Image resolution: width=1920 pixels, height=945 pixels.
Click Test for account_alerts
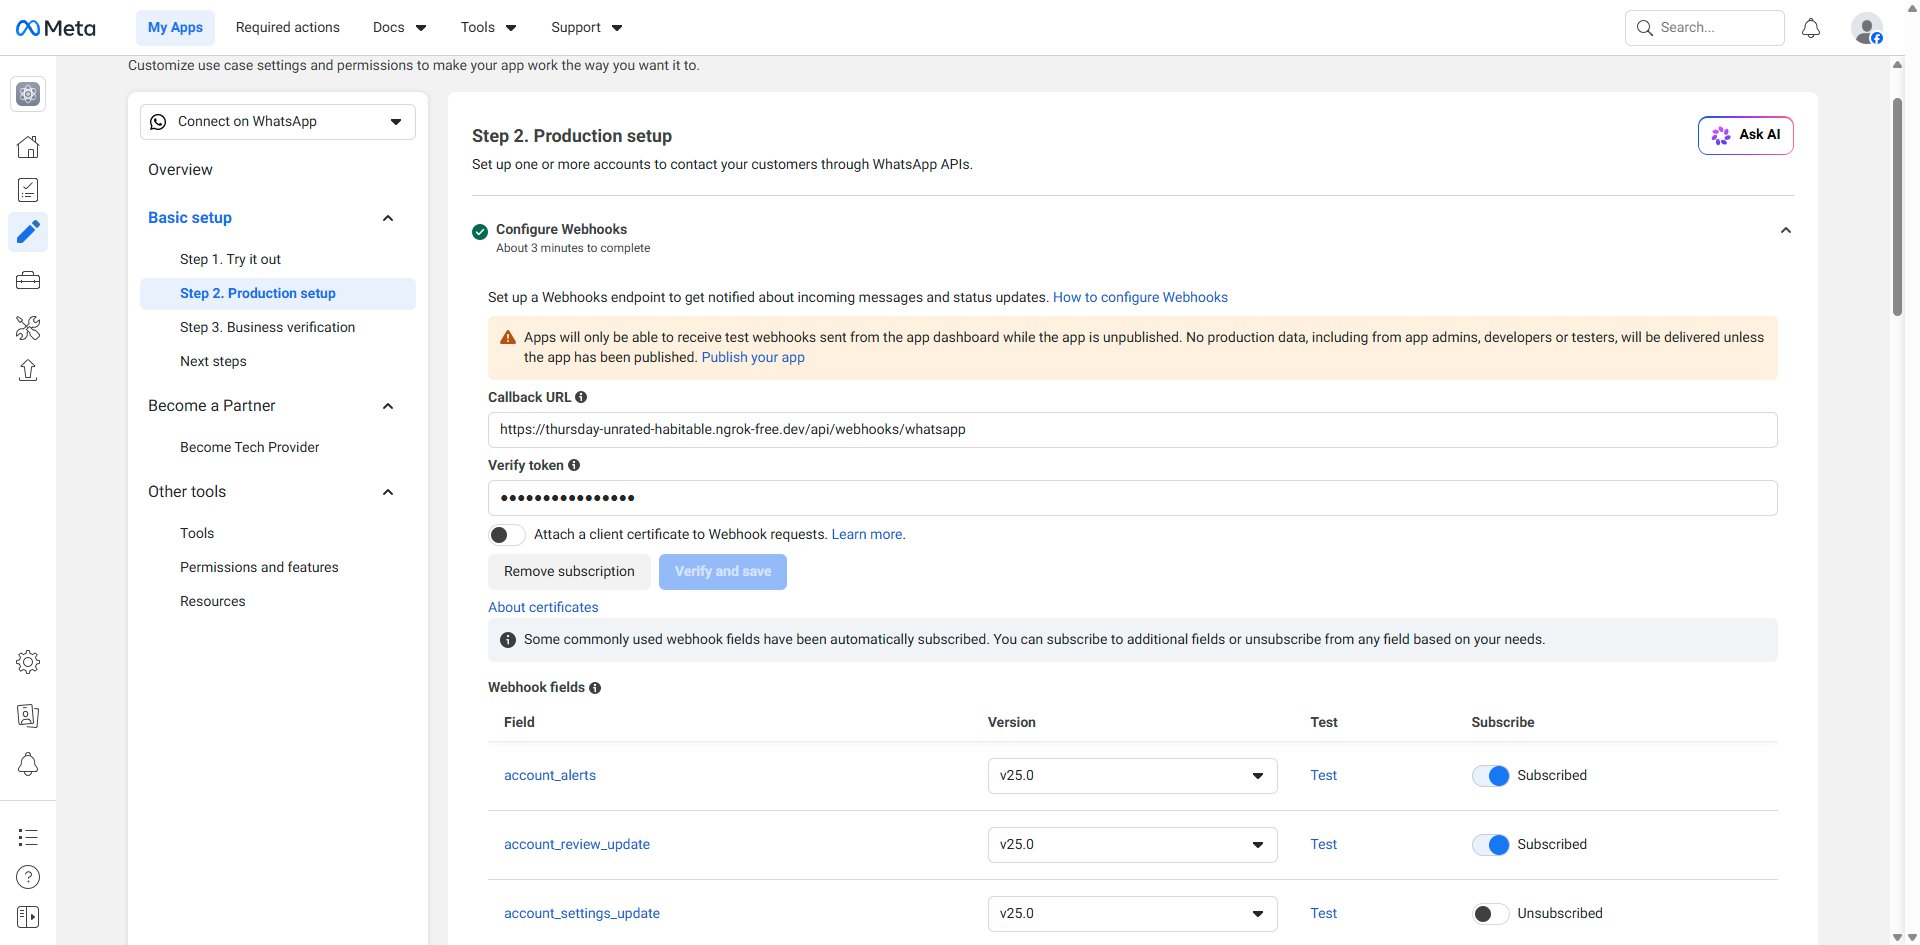[1323, 776]
